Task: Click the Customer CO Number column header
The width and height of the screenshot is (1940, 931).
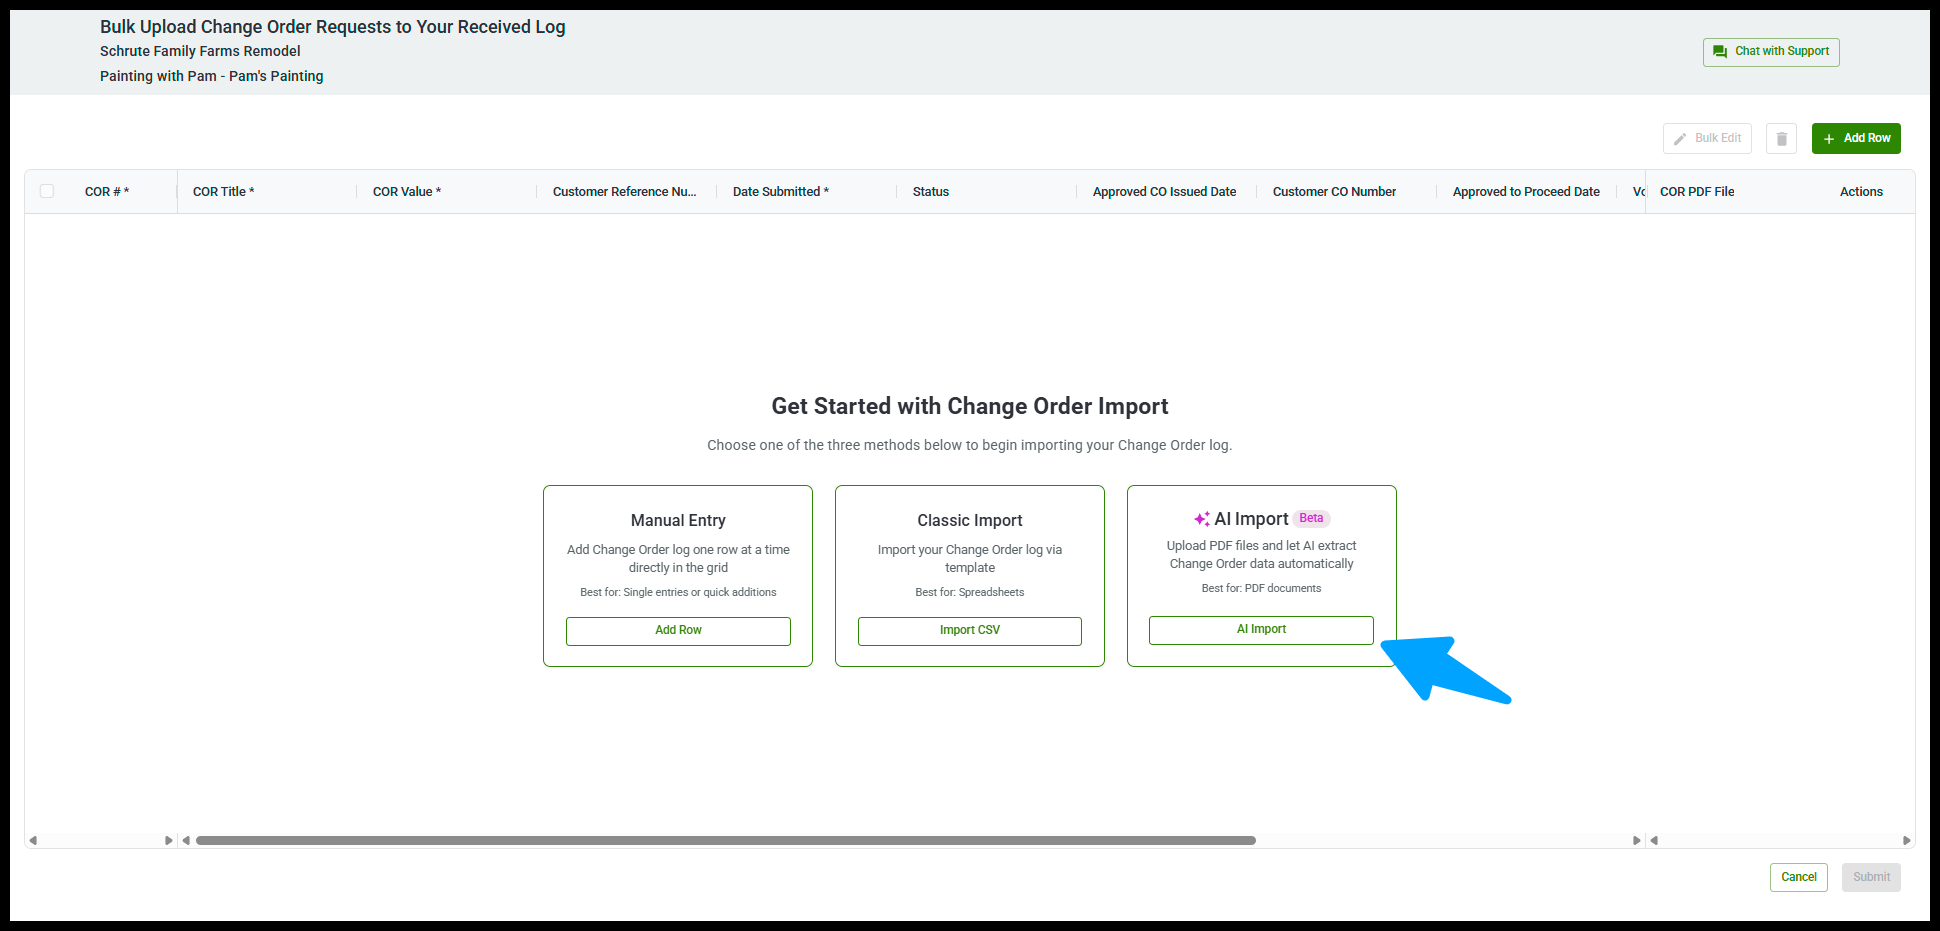Action: [1334, 192]
